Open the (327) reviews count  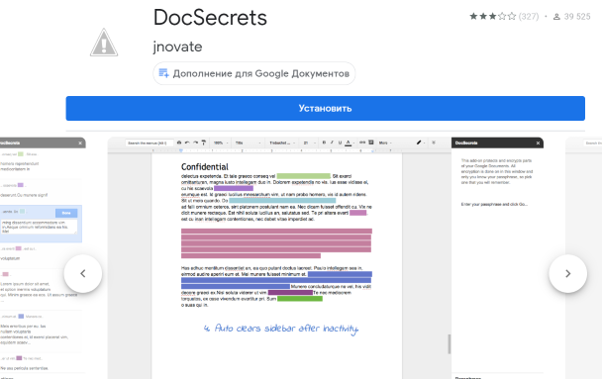(529, 17)
